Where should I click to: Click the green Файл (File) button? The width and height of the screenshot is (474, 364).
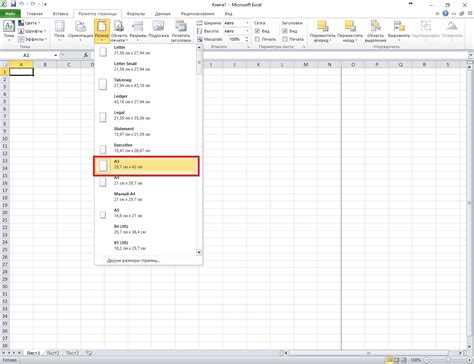10,14
